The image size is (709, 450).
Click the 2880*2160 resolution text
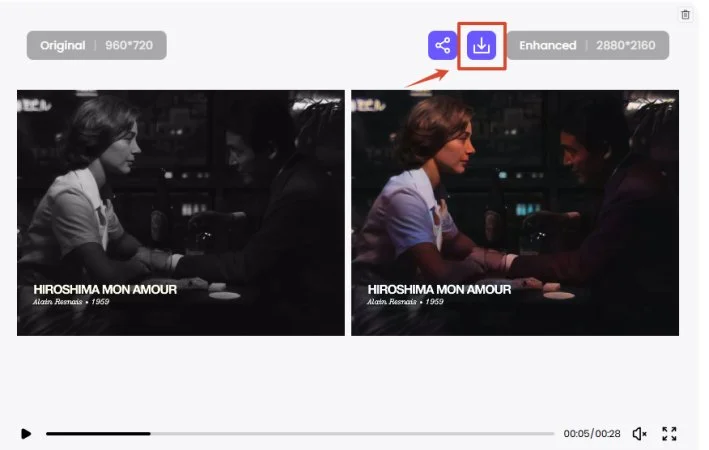pyautogui.click(x=625, y=45)
